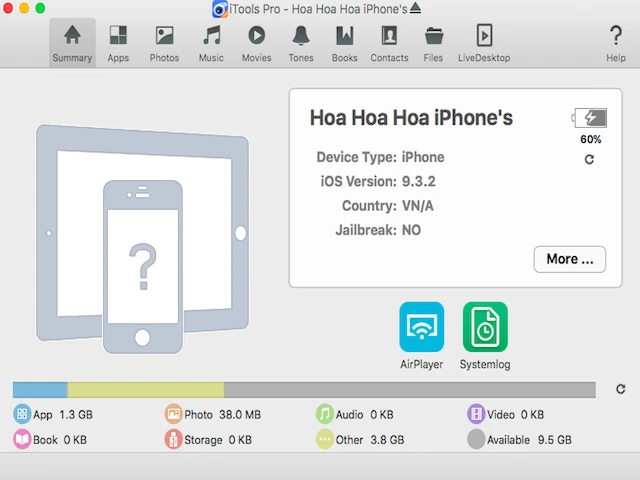The width and height of the screenshot is (640, 480).
Task: Browse device Files from the toolbar
Action: (x=433, y=43)
